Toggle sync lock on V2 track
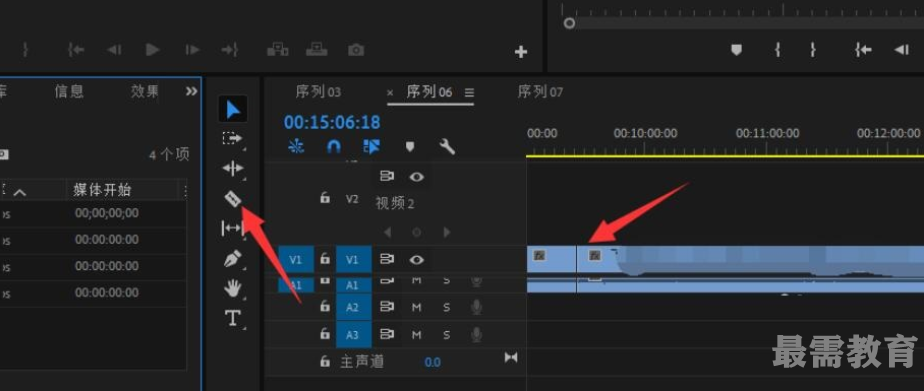Image resolution: width=924 pixels, height=391 pixels. click(x=387, y=176)
